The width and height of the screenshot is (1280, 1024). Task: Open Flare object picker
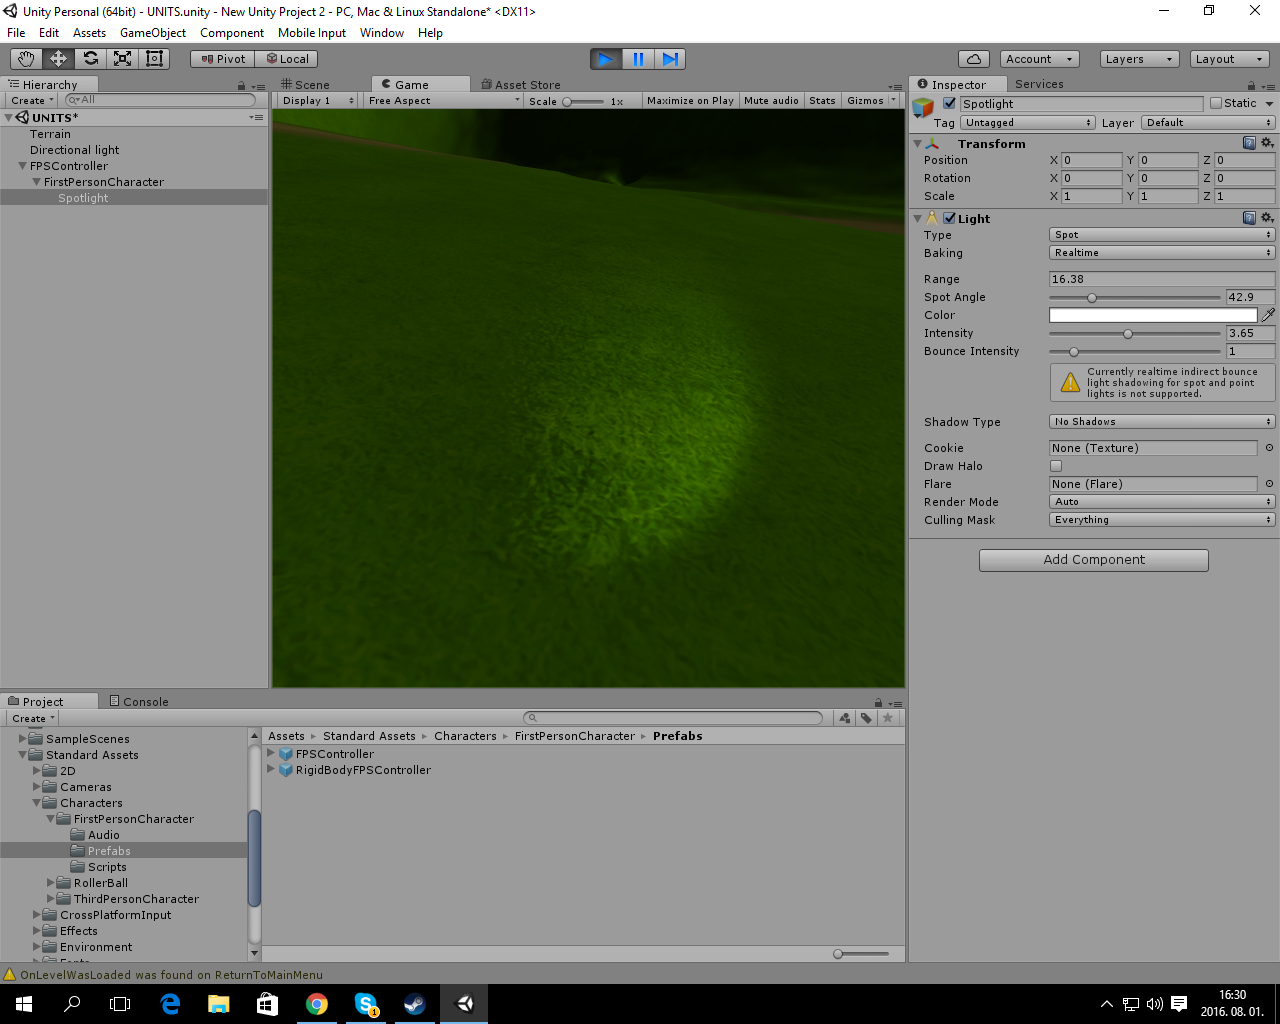(1269, 484)
